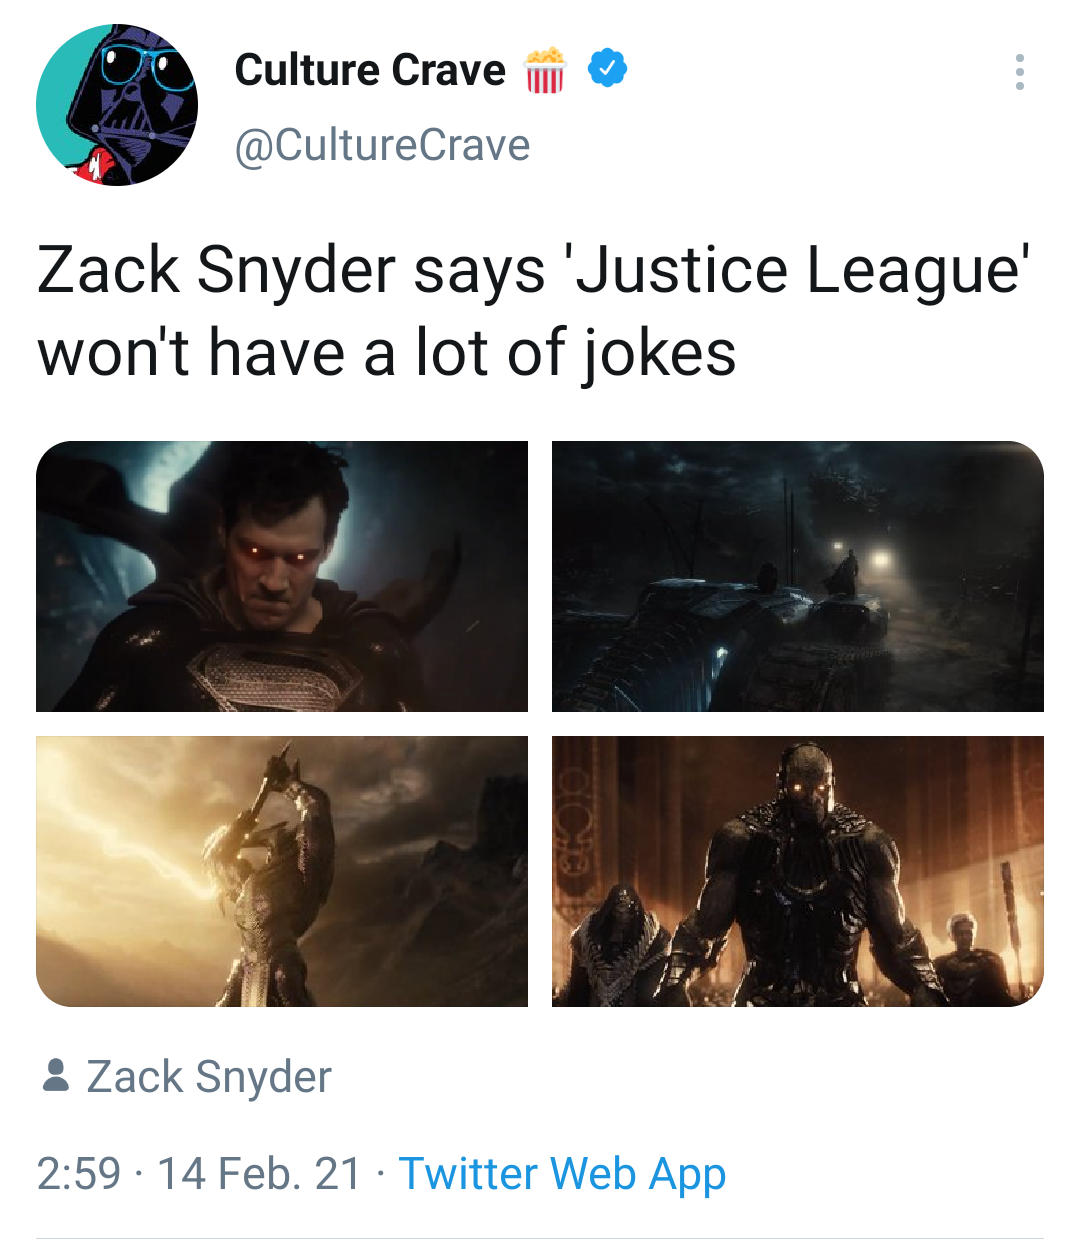Screen dimensions: 1080x1241
Task: Click the tweet text about Justice League
Action: 534,312
